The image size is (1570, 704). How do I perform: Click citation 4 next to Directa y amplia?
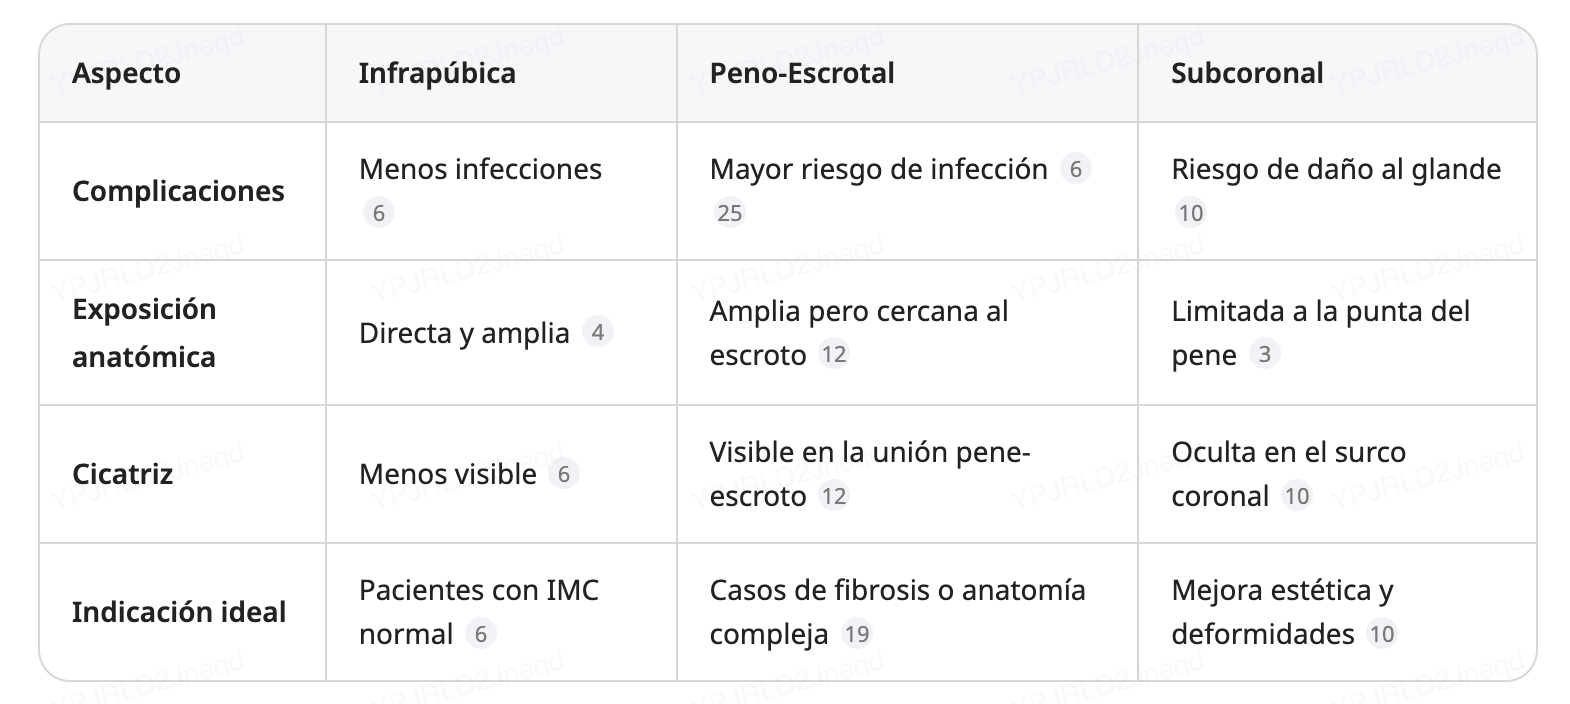[597, 332]
